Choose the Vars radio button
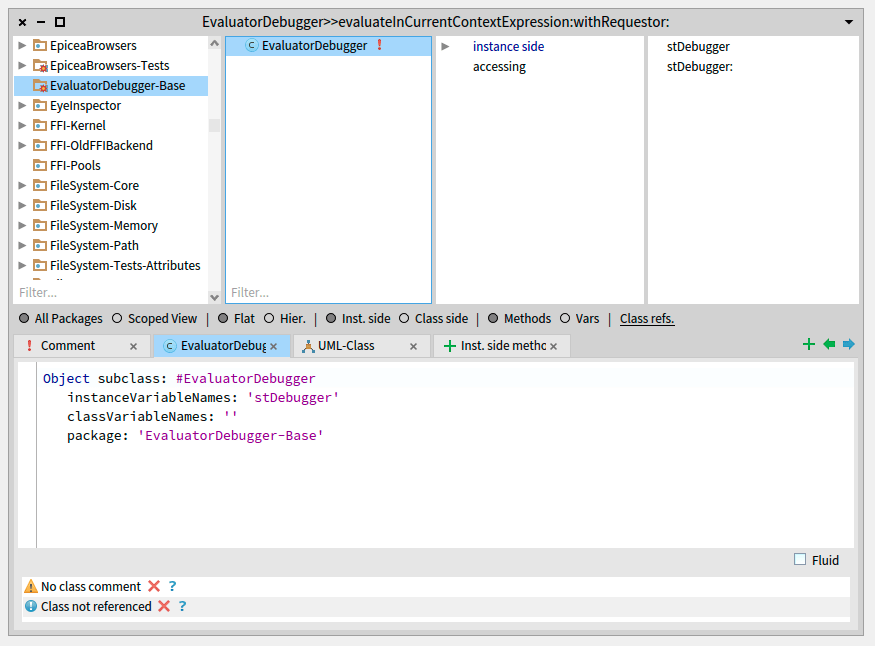Image resolution: width=875 pixels, height=646 pixels. click(565, 319)
